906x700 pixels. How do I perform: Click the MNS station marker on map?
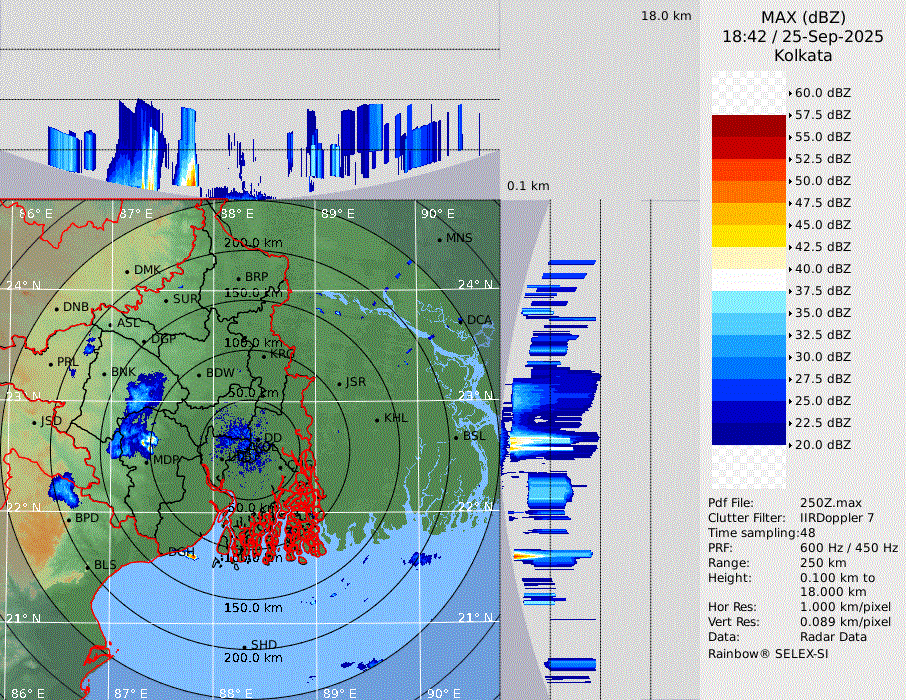pyautogui.click(x=440, y=239)
